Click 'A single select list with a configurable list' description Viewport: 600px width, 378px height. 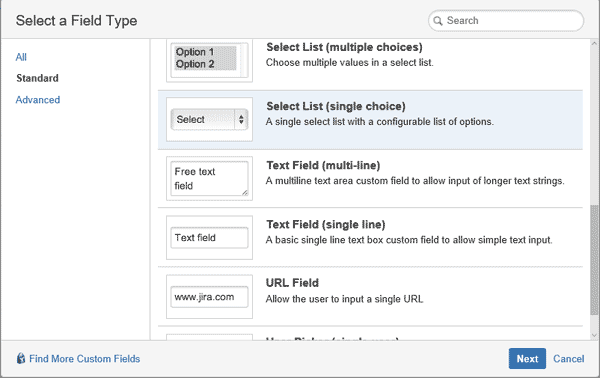tap(380, 122)
